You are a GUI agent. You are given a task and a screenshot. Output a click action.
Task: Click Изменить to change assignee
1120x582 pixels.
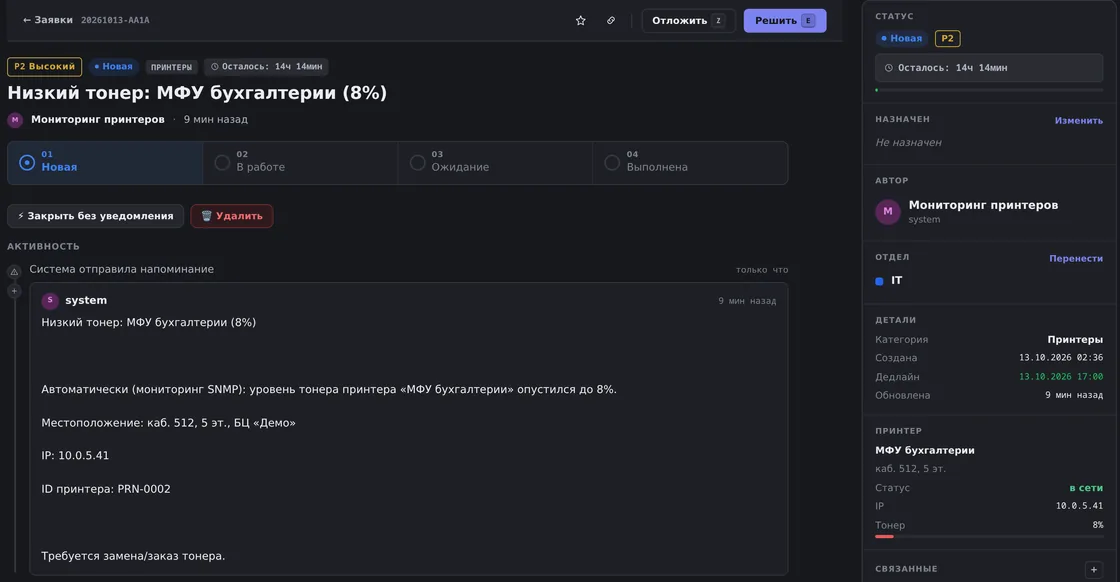(x=1079, y=121)
